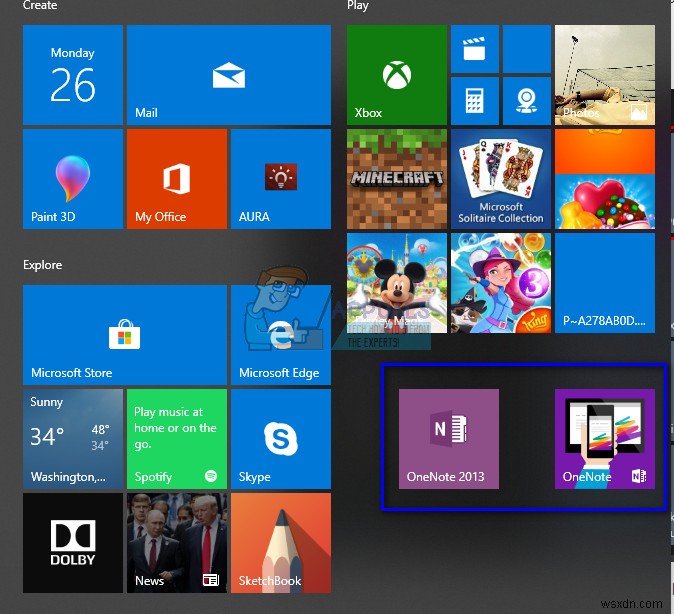The image size is (674, 614).
Task: Launch the Minecraft tile
Action: pyautogui.click(x=397, y=179)
